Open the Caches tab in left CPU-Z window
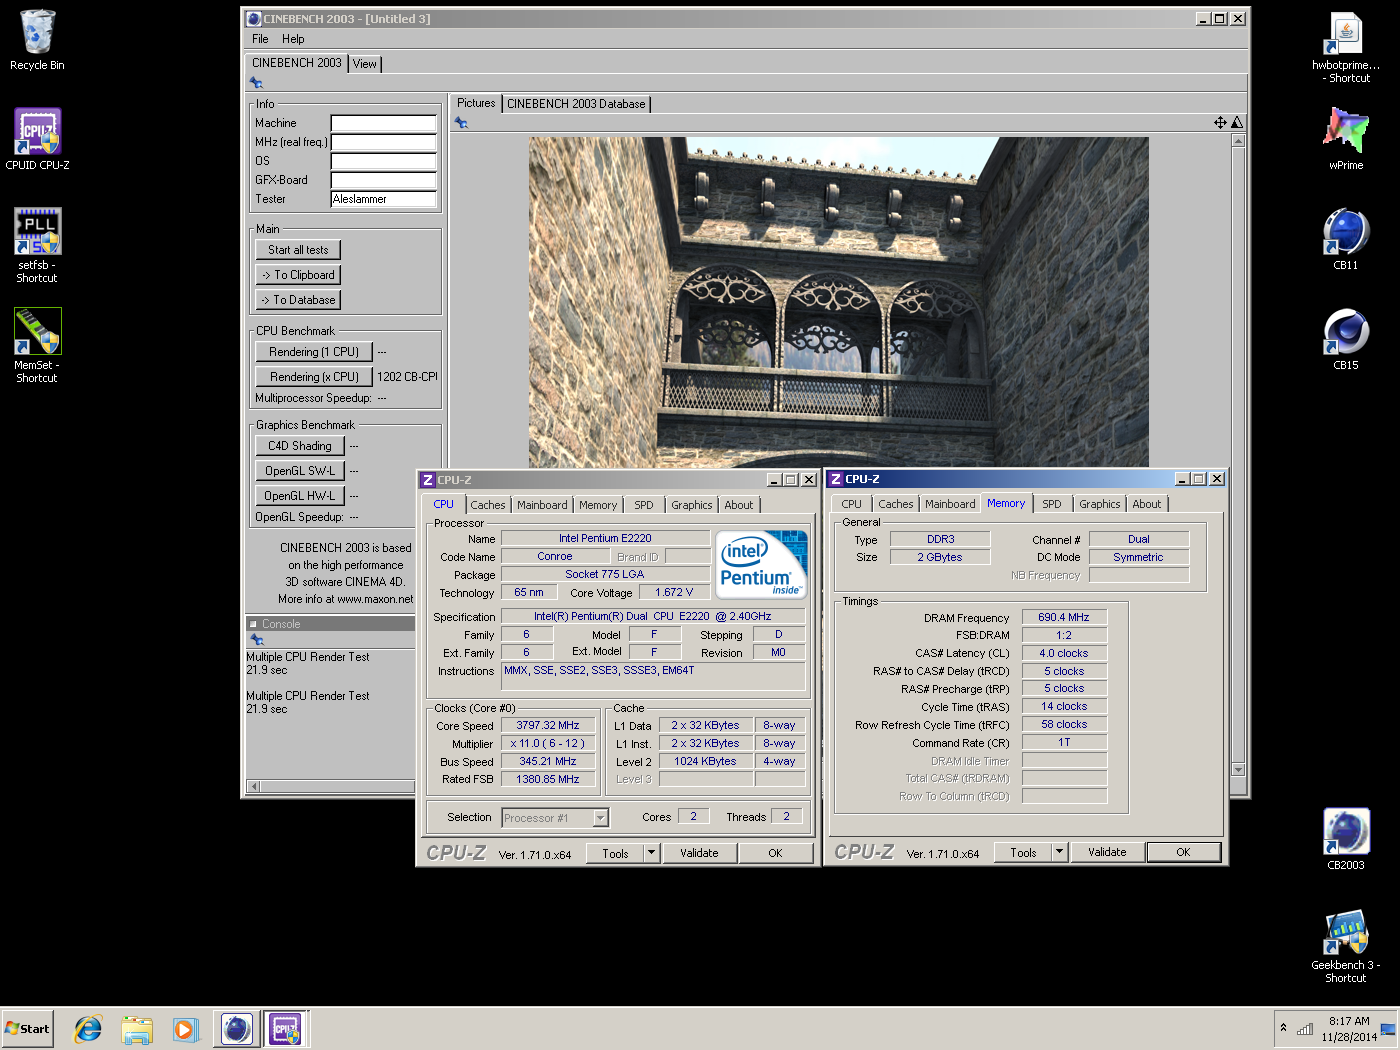The image size is (1400, 1050). (488, 505)
